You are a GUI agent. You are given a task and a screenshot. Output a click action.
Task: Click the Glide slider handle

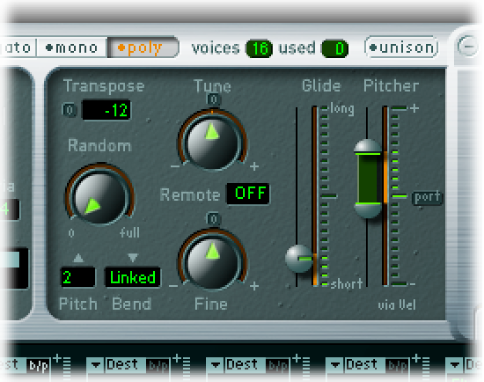tap(299, 259)
